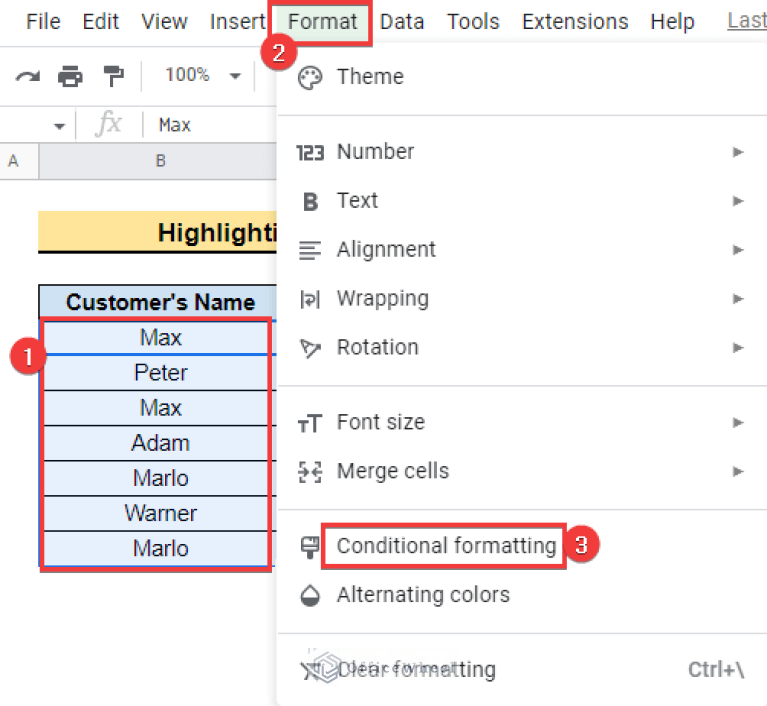
Task: Select the paint format roller icon
Action: click(x=114, y=76)
